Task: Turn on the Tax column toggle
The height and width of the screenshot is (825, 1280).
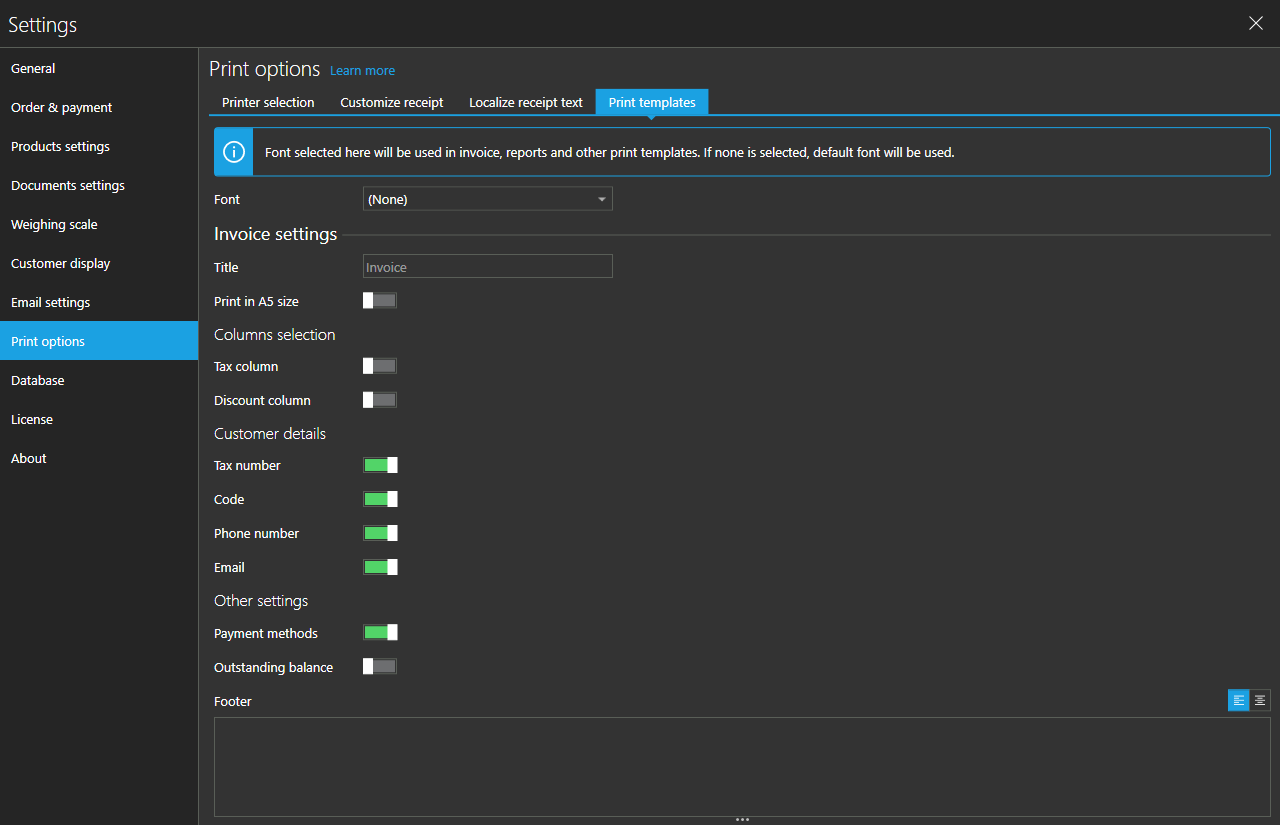Action: [380, 366]
